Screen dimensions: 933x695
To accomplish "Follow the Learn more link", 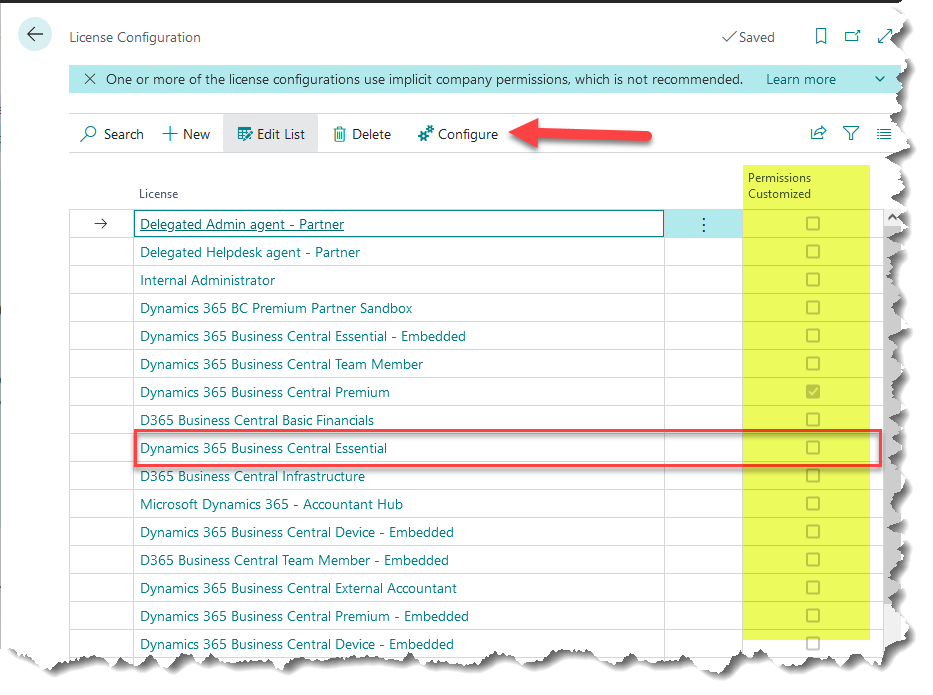I will pos(800,79).
